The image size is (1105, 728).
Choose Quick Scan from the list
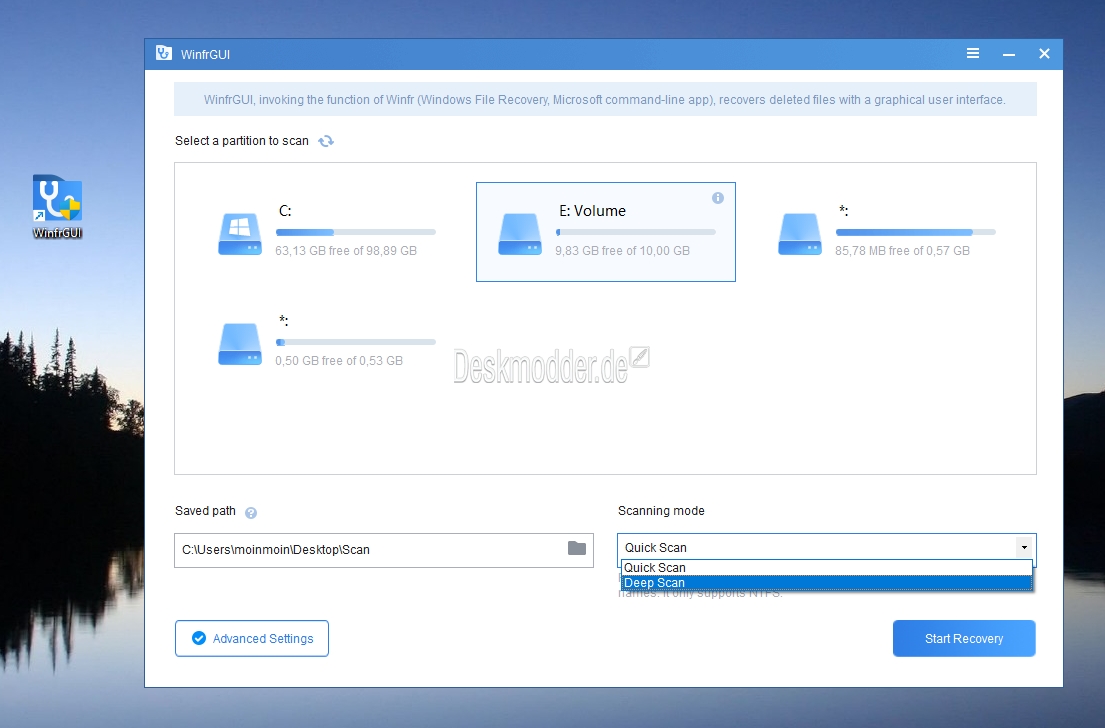[x=827, y=568]
